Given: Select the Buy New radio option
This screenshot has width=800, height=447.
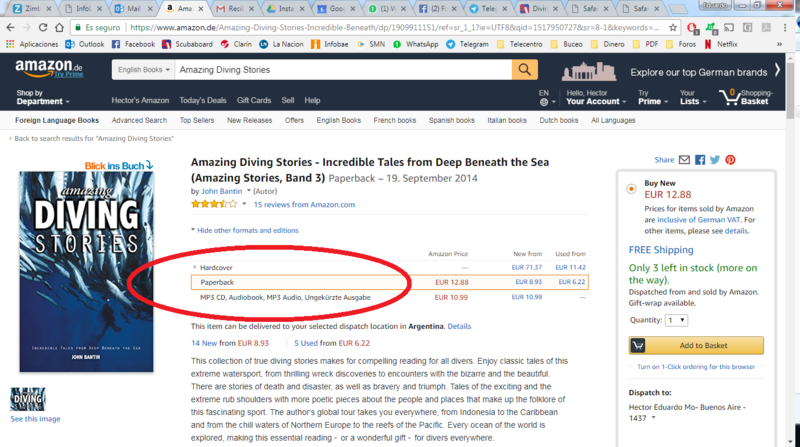Looking at the screenshot, I should (x=631, y=187).
